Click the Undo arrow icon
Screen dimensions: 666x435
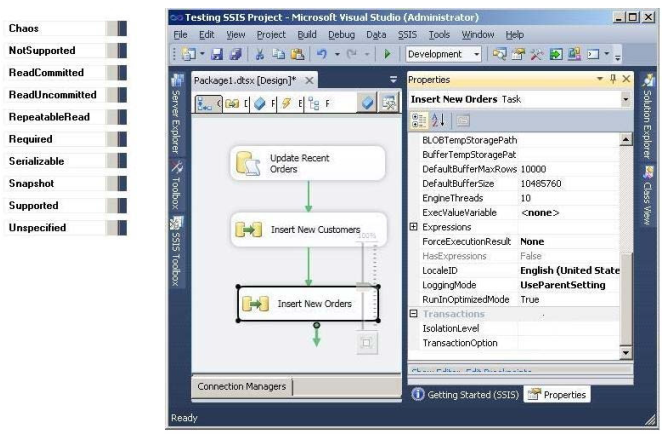pos(322,54)
